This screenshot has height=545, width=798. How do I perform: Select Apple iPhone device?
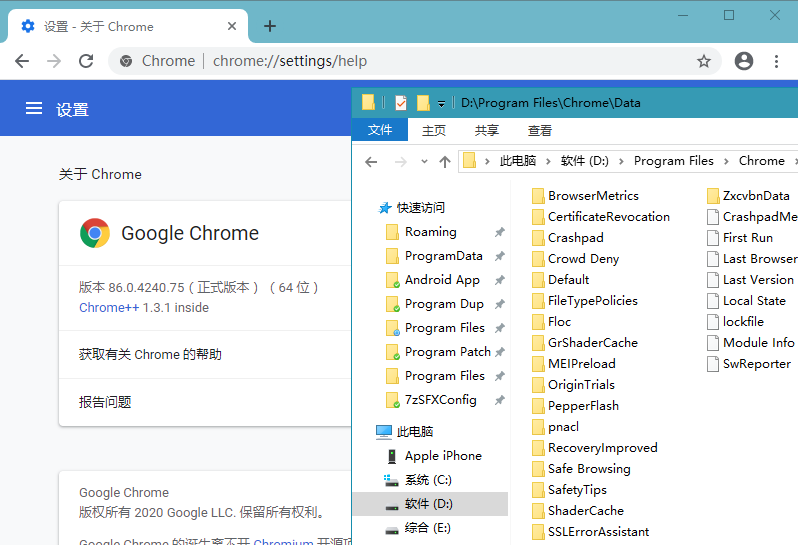coord(443,455)
